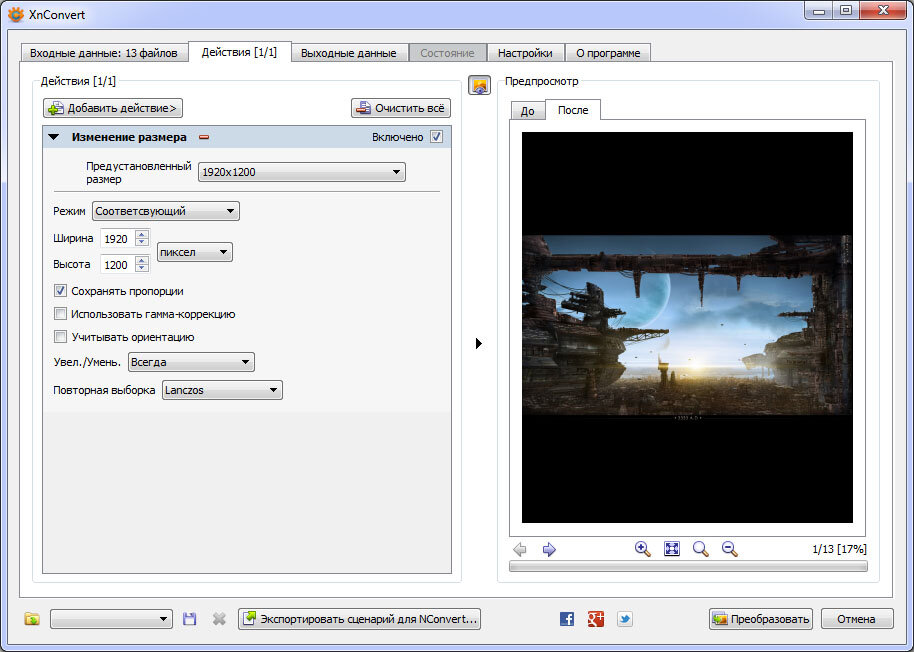Enable Учитывать ориентацию
The width and height of the screenshot is (914, 652).
click(x=61, y=337)
